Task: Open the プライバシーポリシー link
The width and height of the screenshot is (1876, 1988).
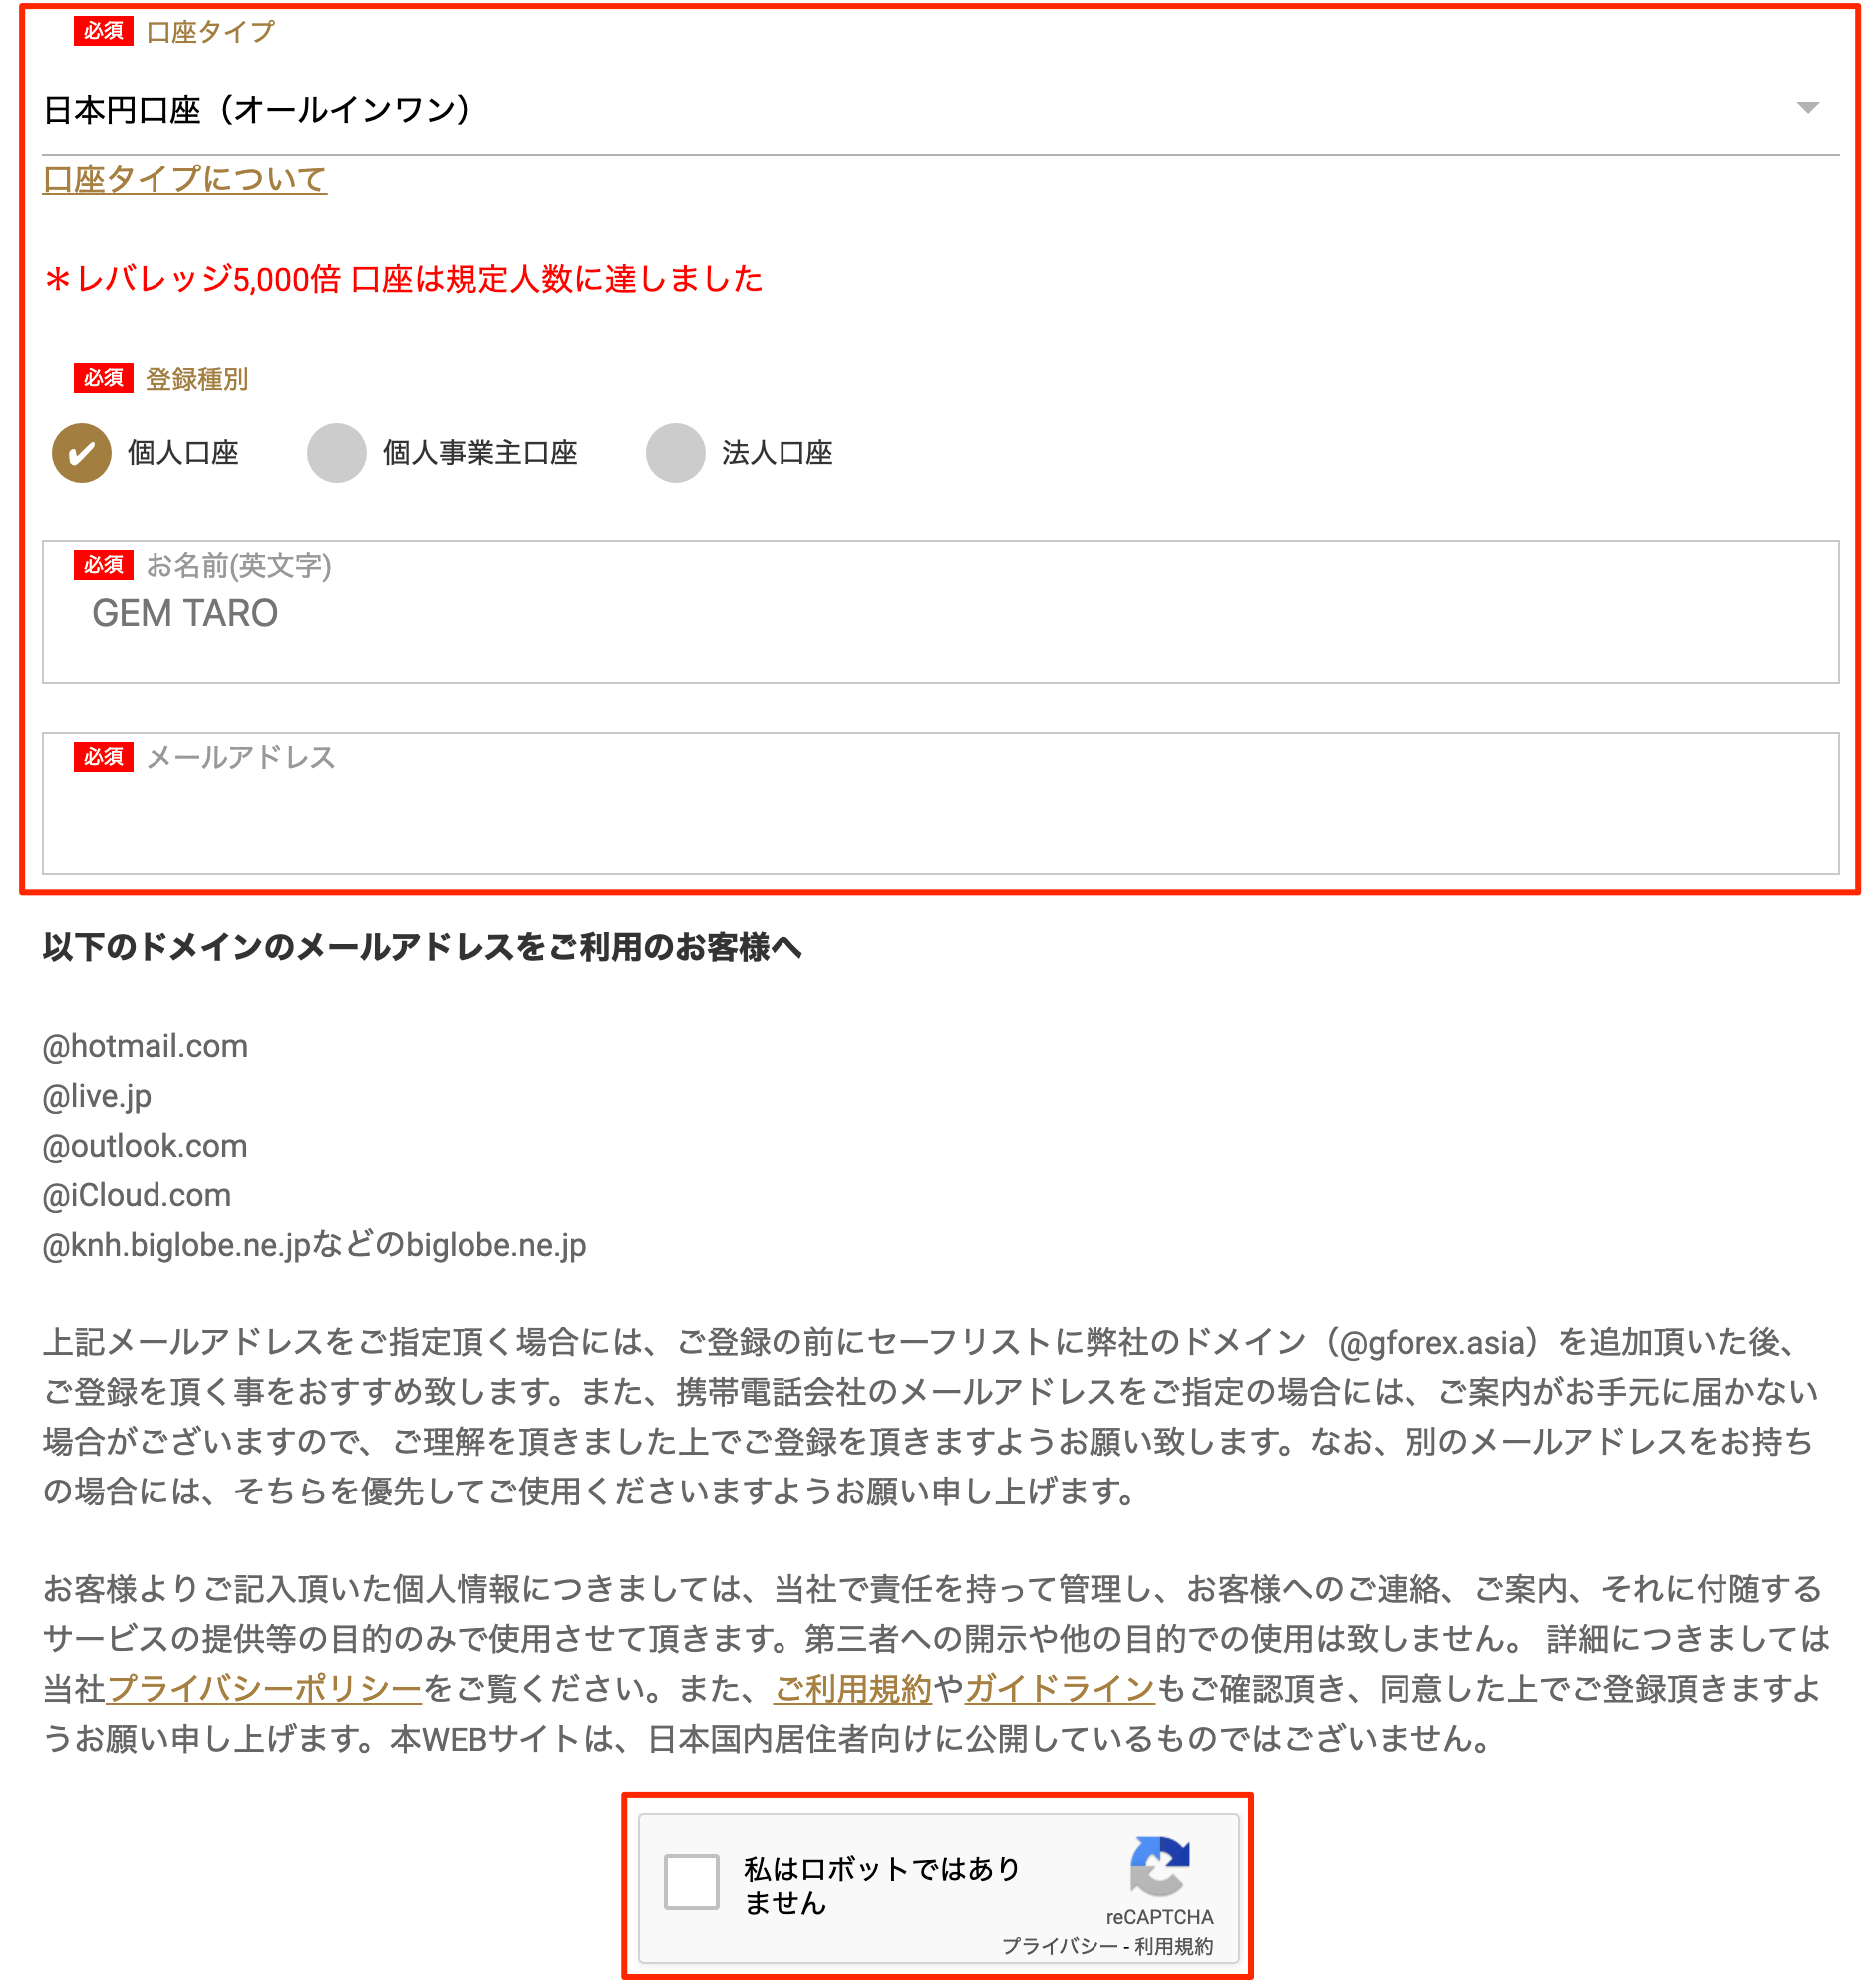Action: point(264,1689)
